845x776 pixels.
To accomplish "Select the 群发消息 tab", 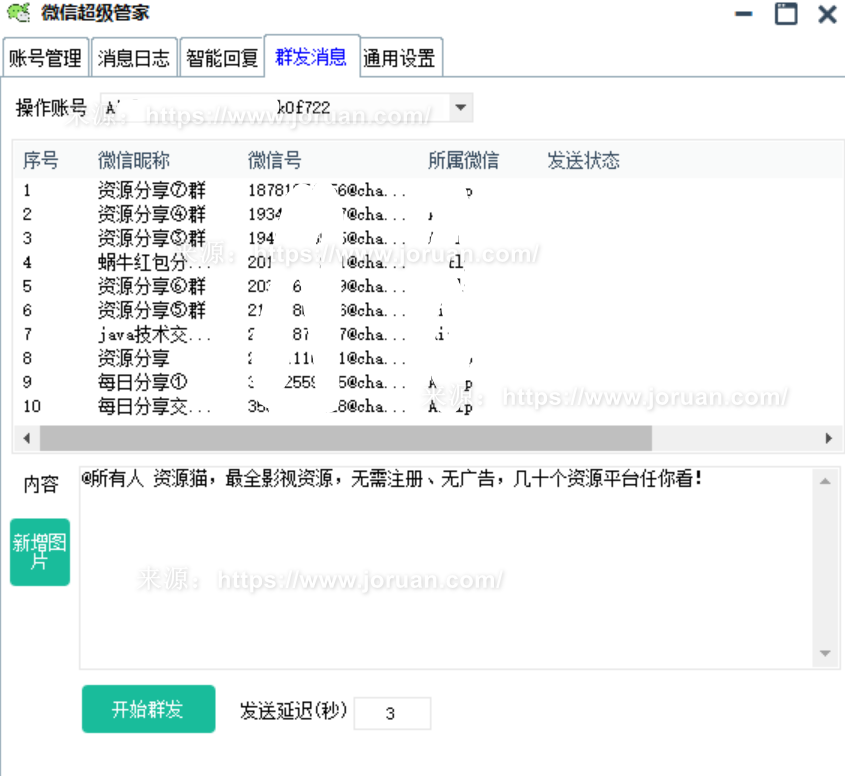I will click(311, 56).
